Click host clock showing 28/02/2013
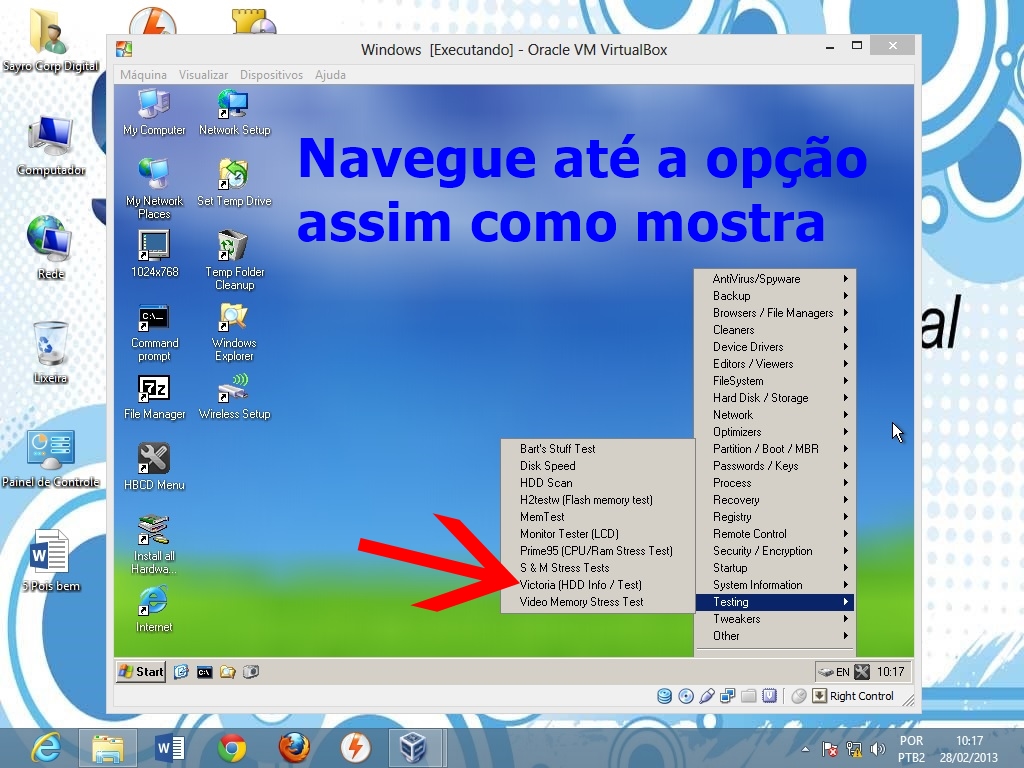The height and width of the screenshot is (768, 1024). click(969, 749)
